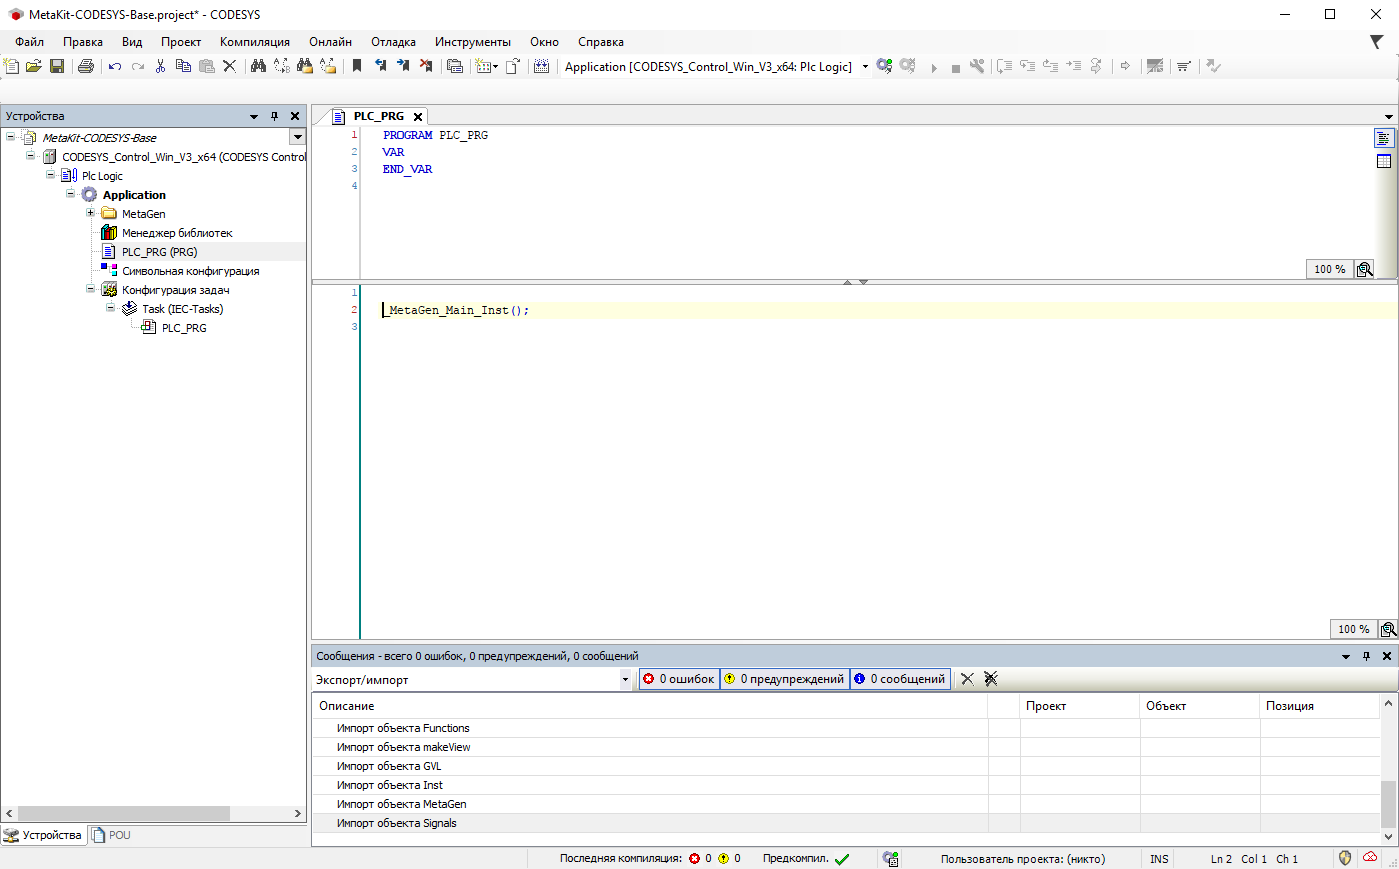Switch declaration editor to textual view
Screen dimensions: 1399x869
(x=1384, y=138)
